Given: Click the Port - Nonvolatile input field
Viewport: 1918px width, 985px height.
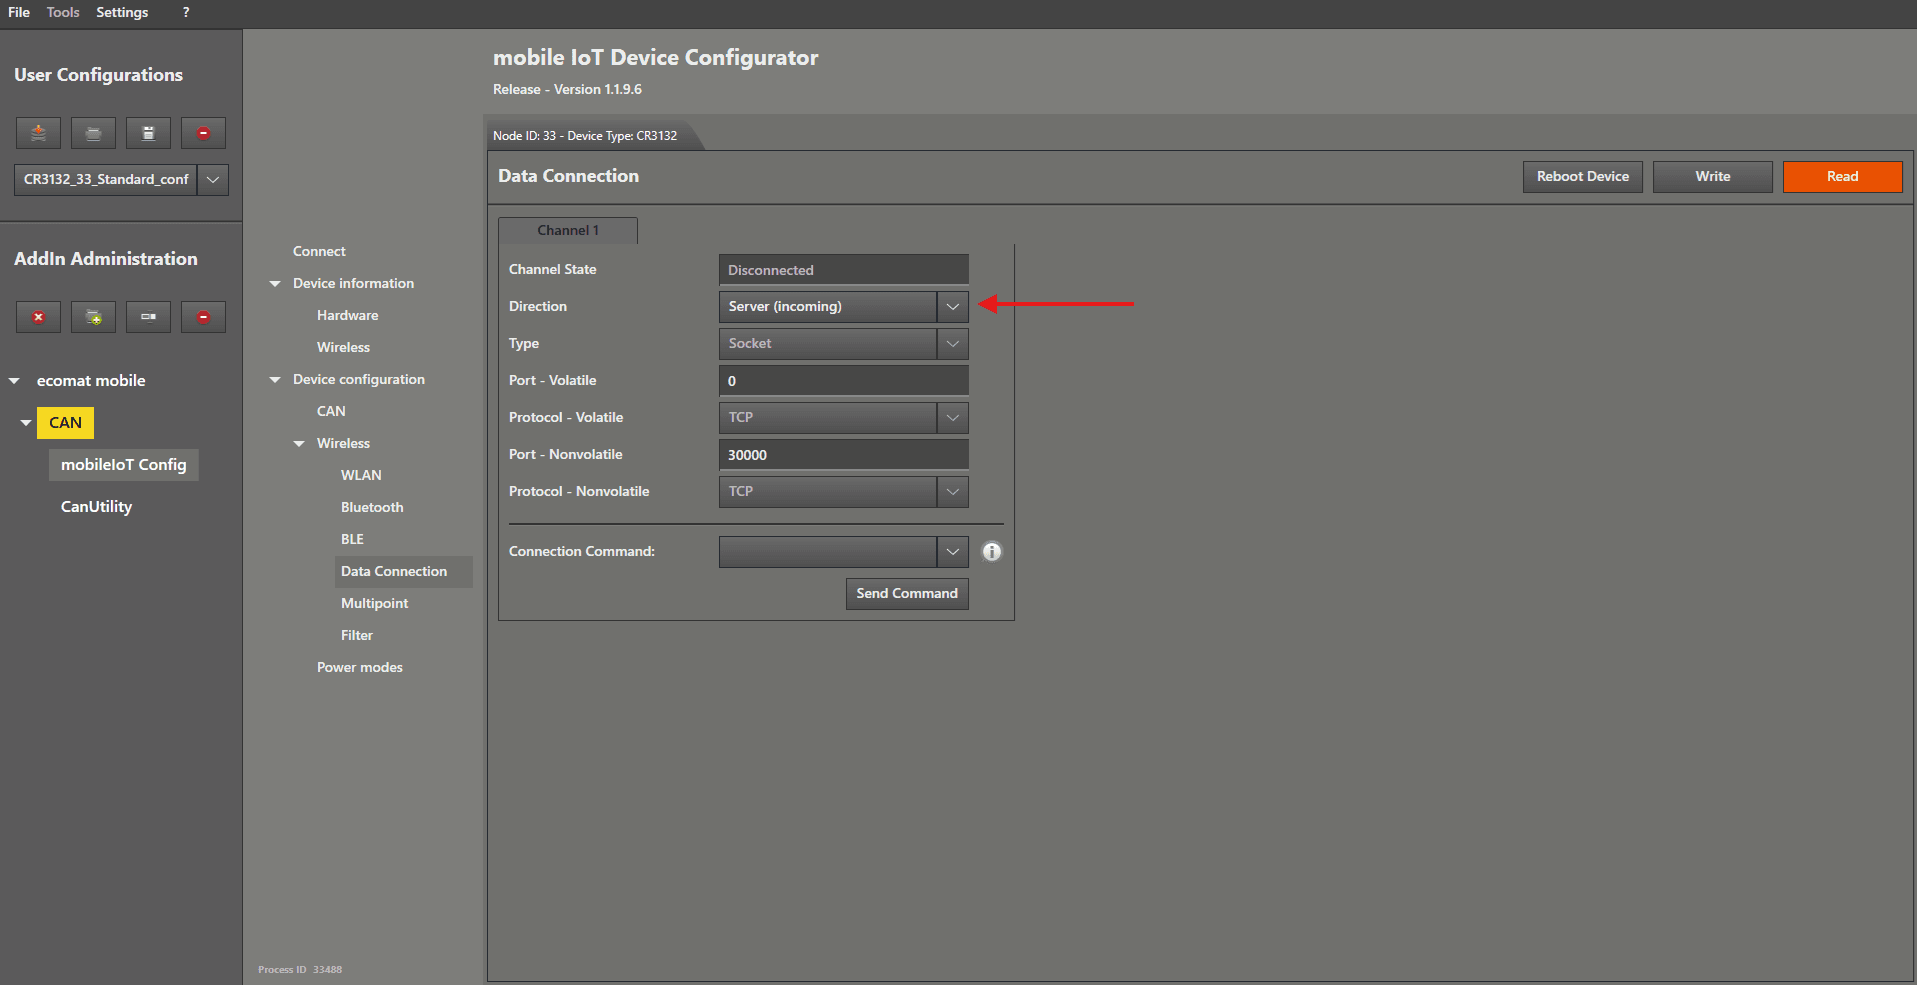Looking at the screenshot, I should pyautogui.click(x=842, y=455).
